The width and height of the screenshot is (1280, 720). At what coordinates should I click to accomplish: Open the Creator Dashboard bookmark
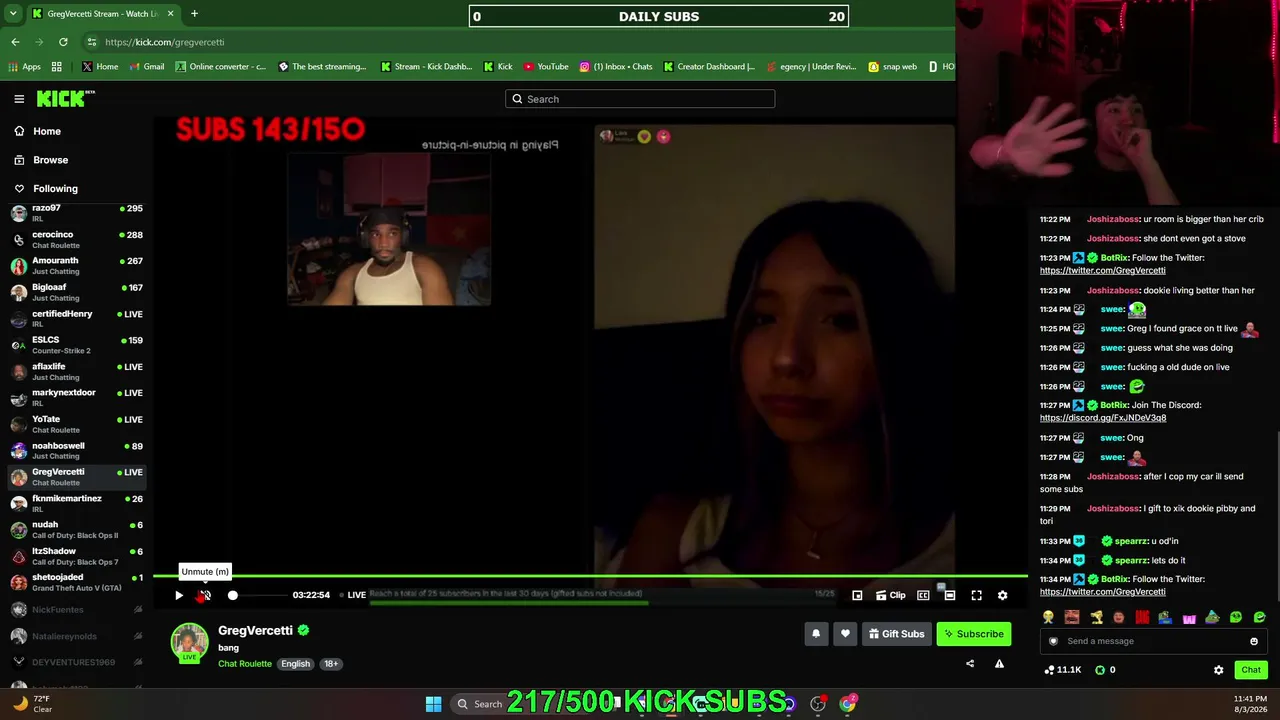pyautogui.click(x=709, y=67)
